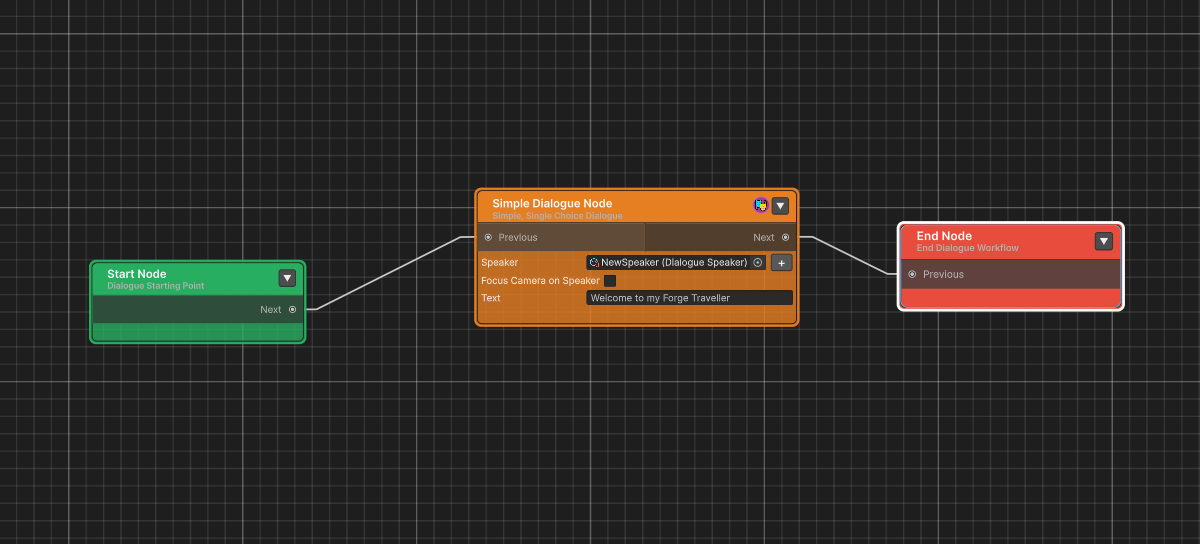Click the Focus Camera on Speaker label
The width and height of the screenshot is (1200, 544).
pyautogui.click(x=540, y=281)
